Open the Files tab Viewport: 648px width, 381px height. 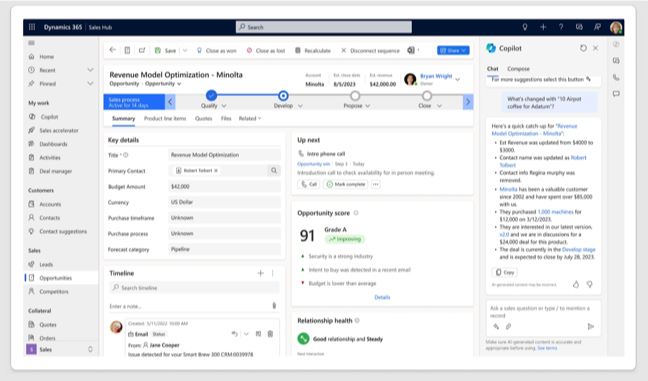pyautogui.click(x=226, y=119)
